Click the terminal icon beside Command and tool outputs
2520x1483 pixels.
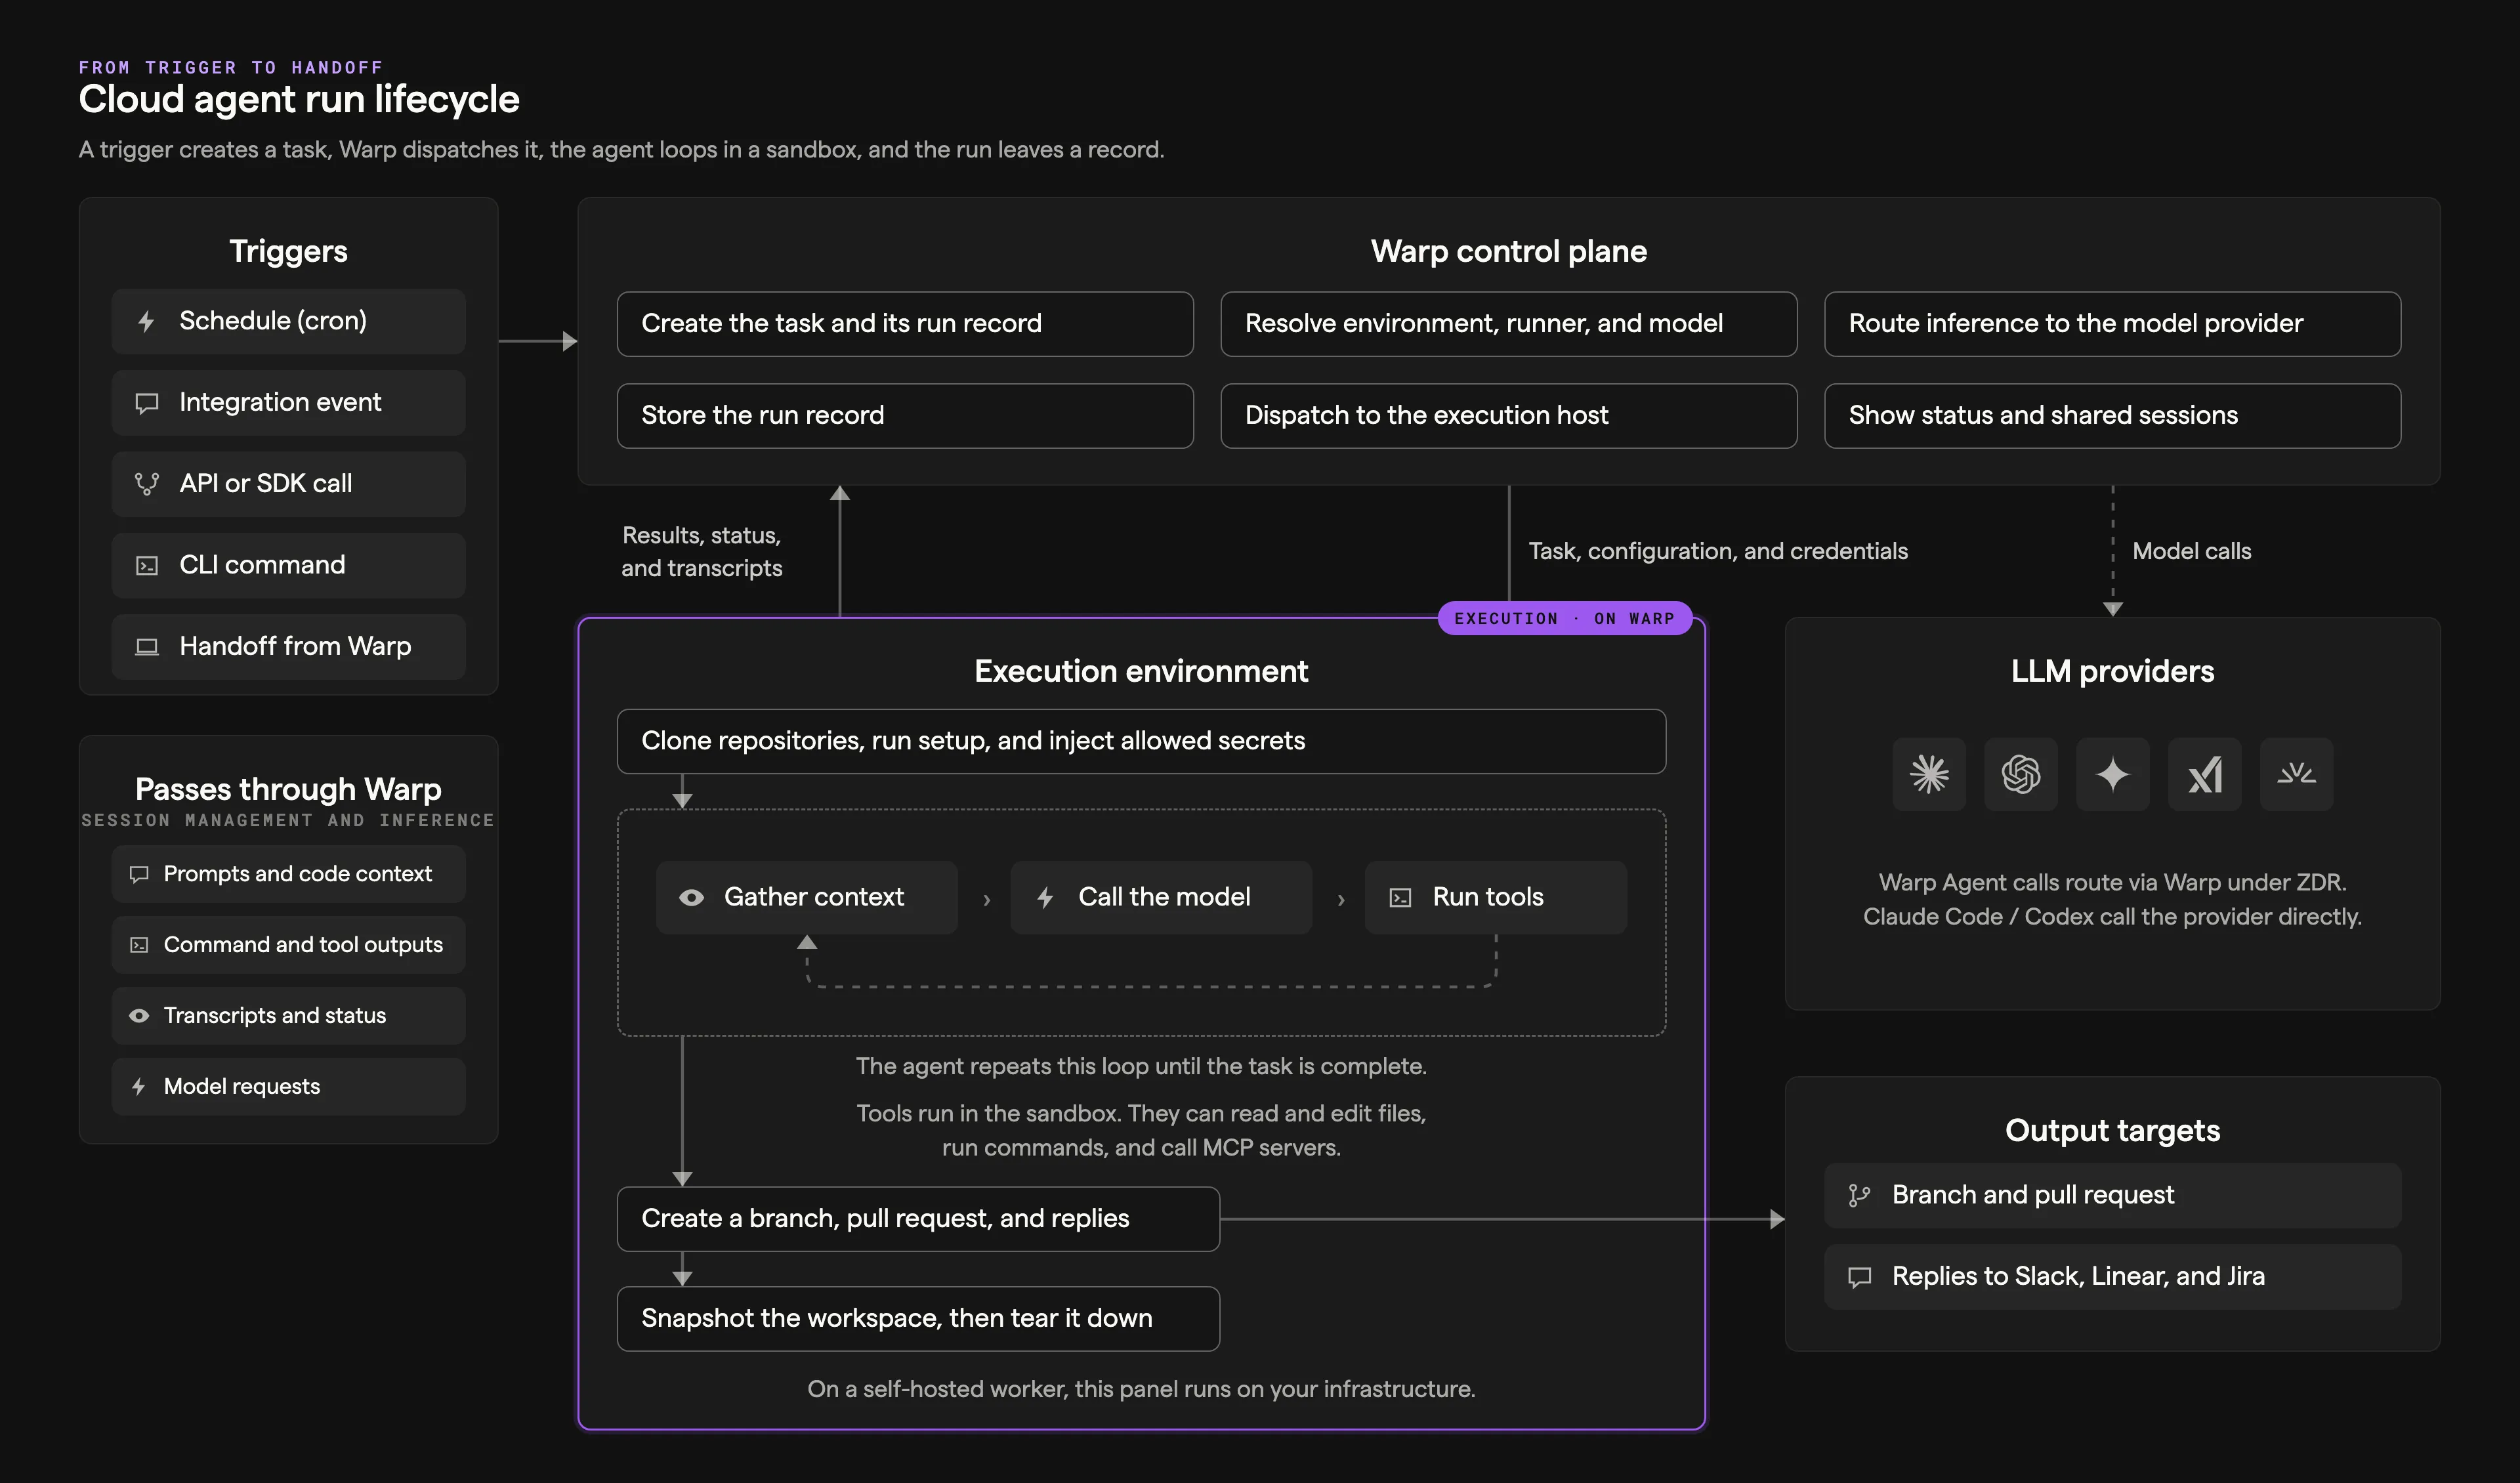(x=139, y=945)
